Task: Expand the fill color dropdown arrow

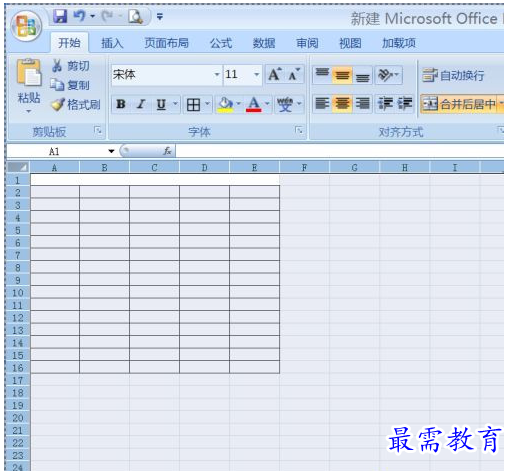Action: point(238,104)
